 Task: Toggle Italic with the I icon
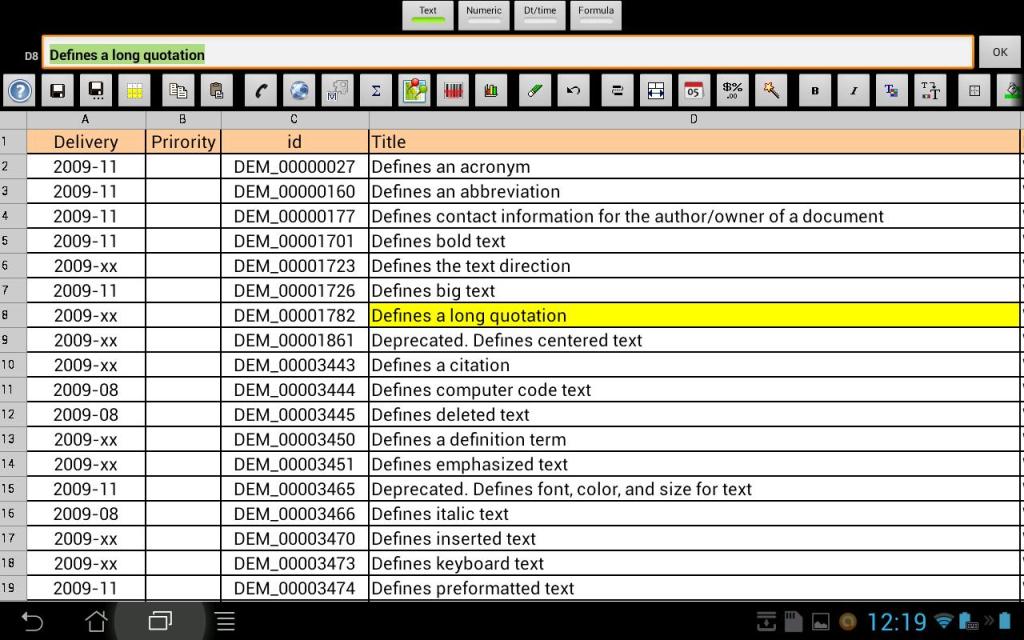pyautogui.click(x=854, y=91)
